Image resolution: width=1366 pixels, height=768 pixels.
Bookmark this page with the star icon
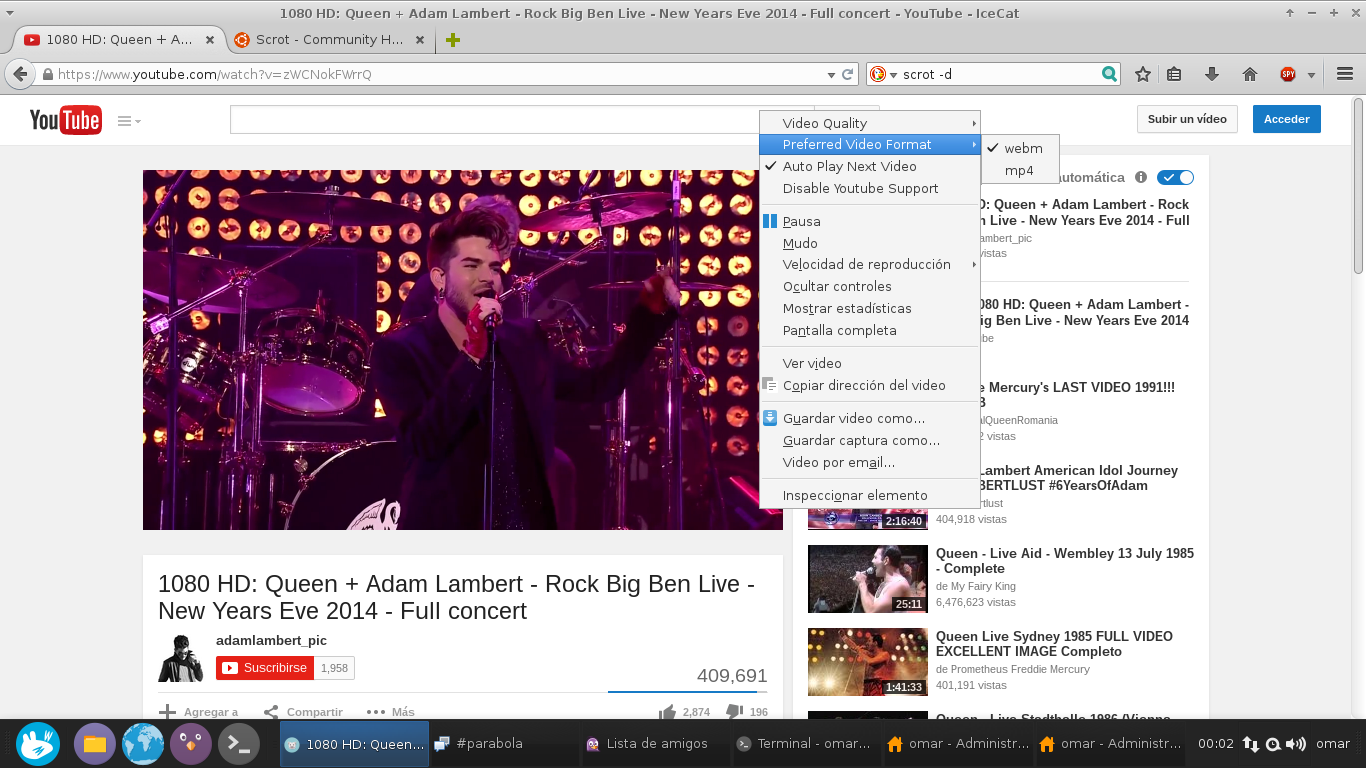[1143, 74]
